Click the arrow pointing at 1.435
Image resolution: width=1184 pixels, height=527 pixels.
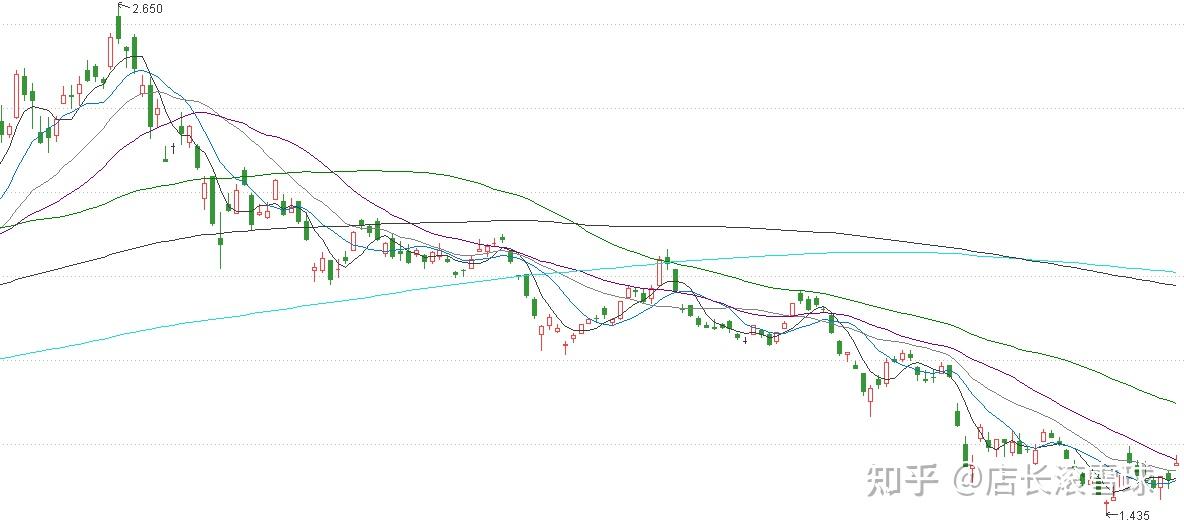pyautogui.click(x=1111, y=515)
